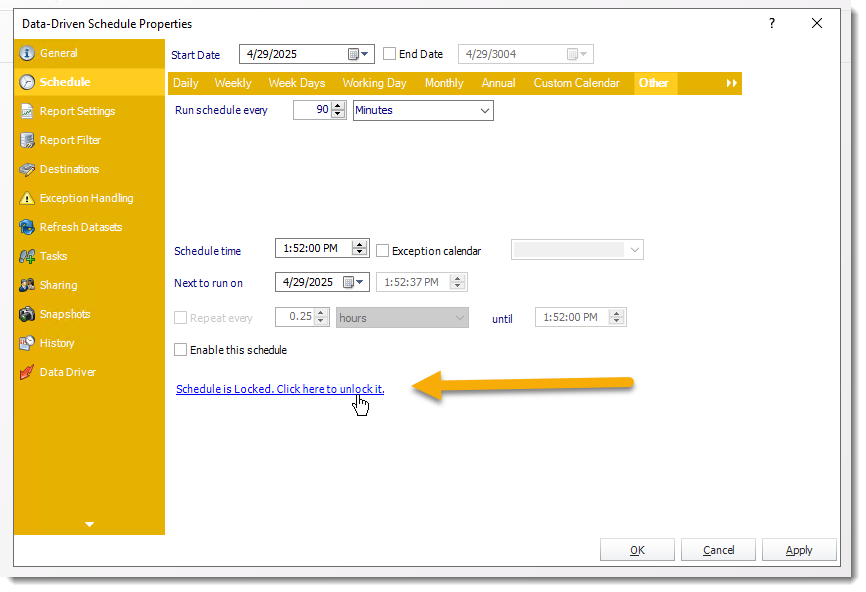866x592 pixels.
Task: Switch to the Daily tab
Action: pyautogui.click(x=186, y=83)
